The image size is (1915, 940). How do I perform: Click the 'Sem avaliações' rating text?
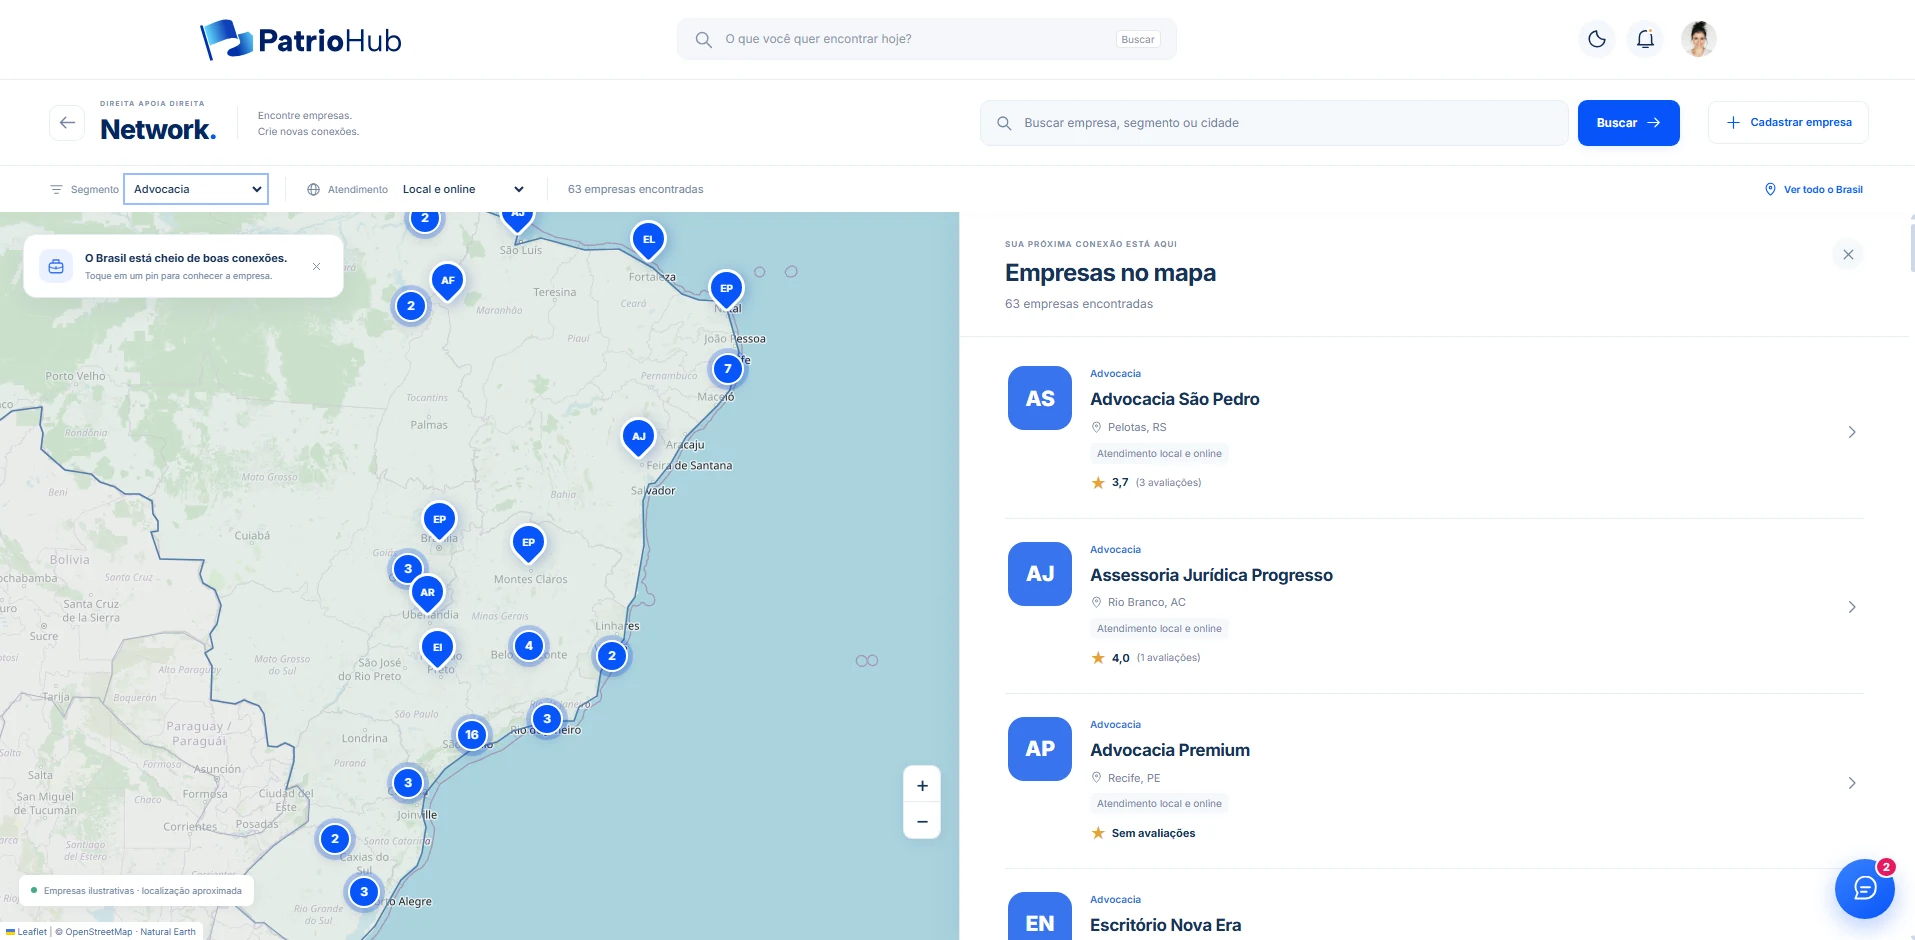tap(1153, 833)
